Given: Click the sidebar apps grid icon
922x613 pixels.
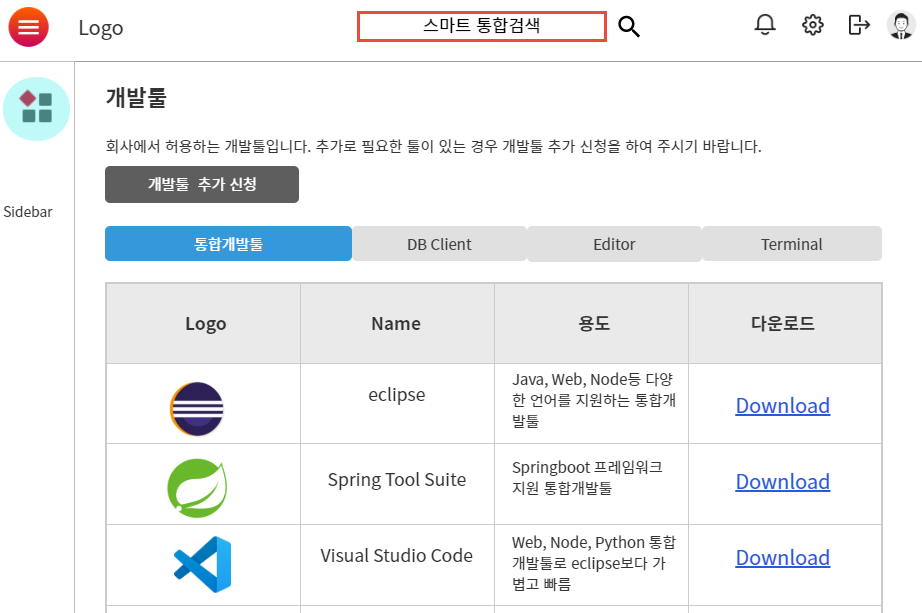Looking at the screenshot, I should click(36, 109).
